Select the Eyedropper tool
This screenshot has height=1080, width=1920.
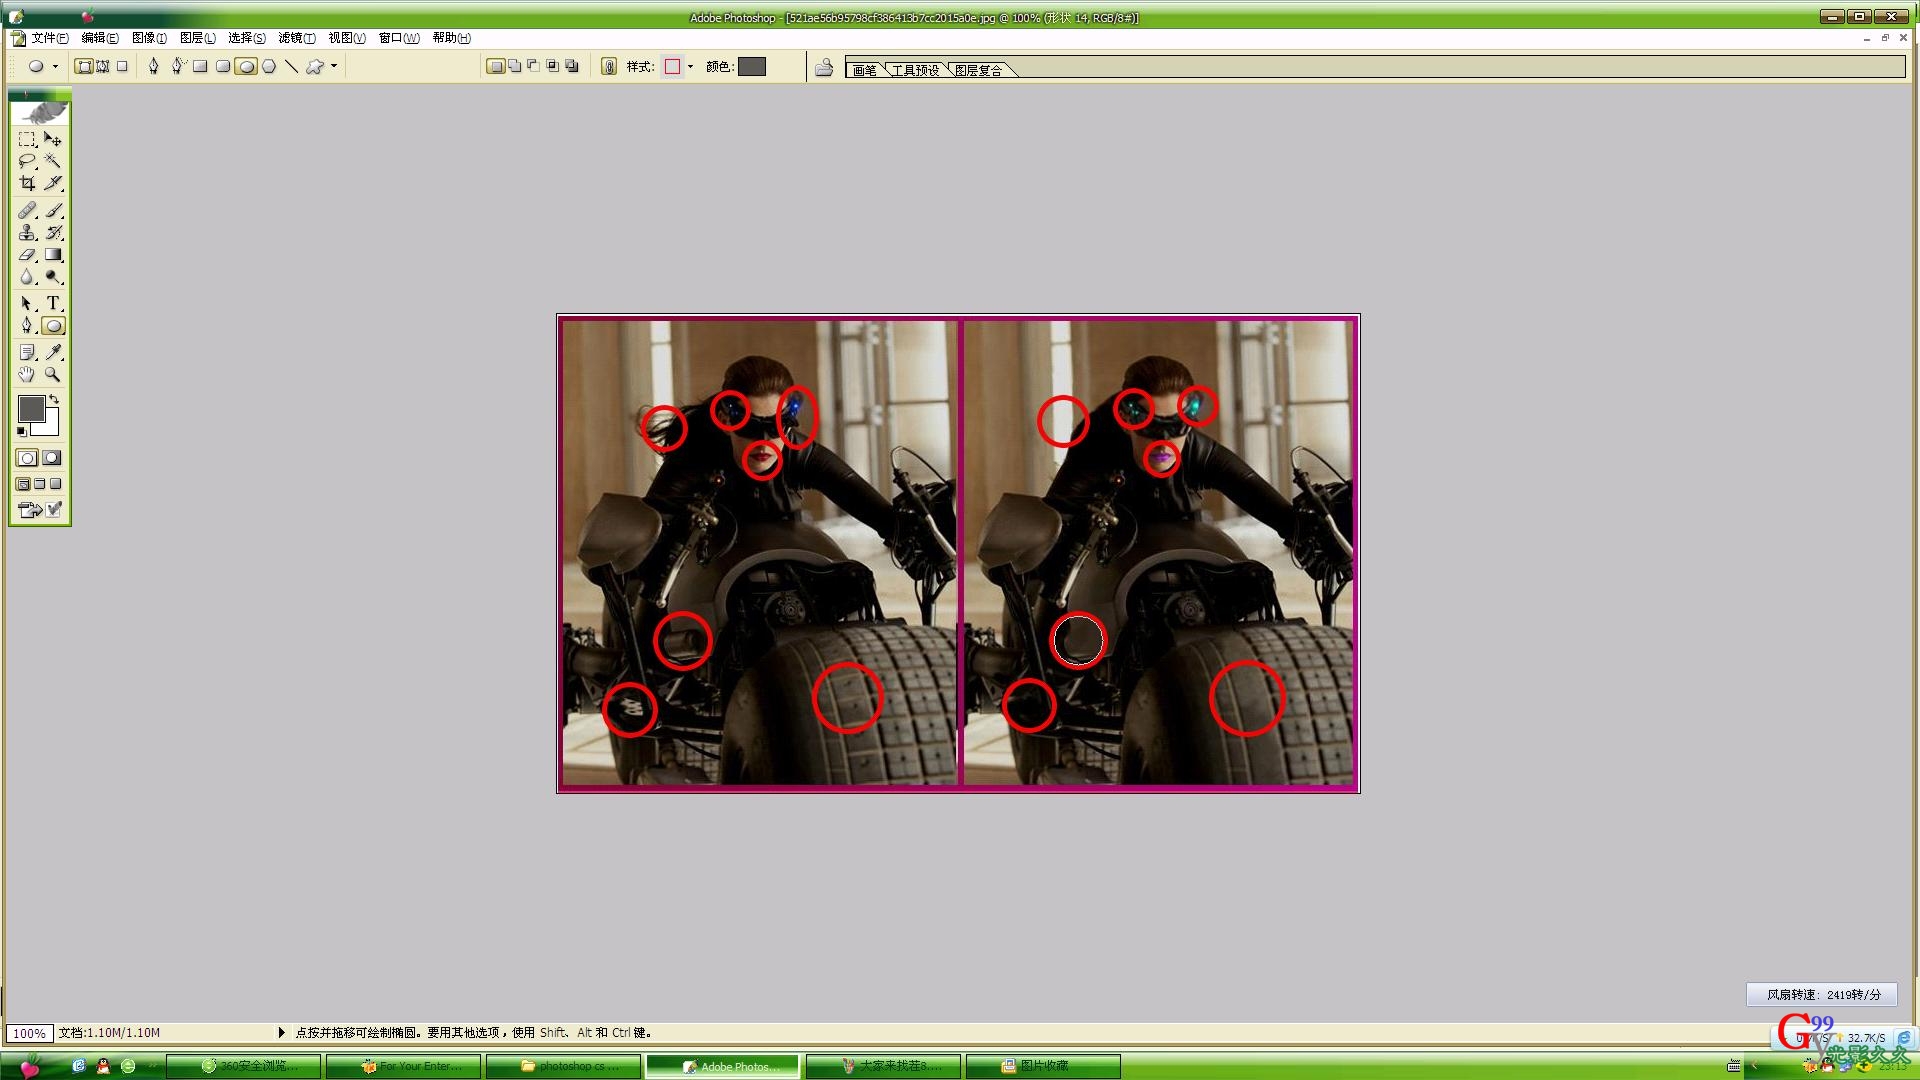53,352
